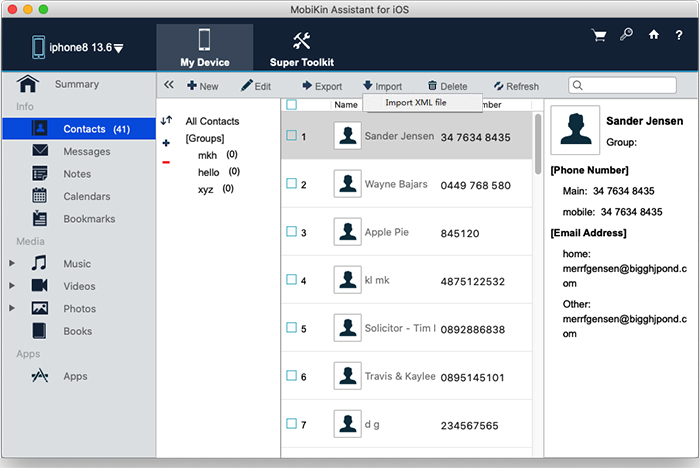Image resolution: width=700 pixels, height=468 pixels.
Task: Check the box for Wayne Bajars
Action: coord(291,183)
